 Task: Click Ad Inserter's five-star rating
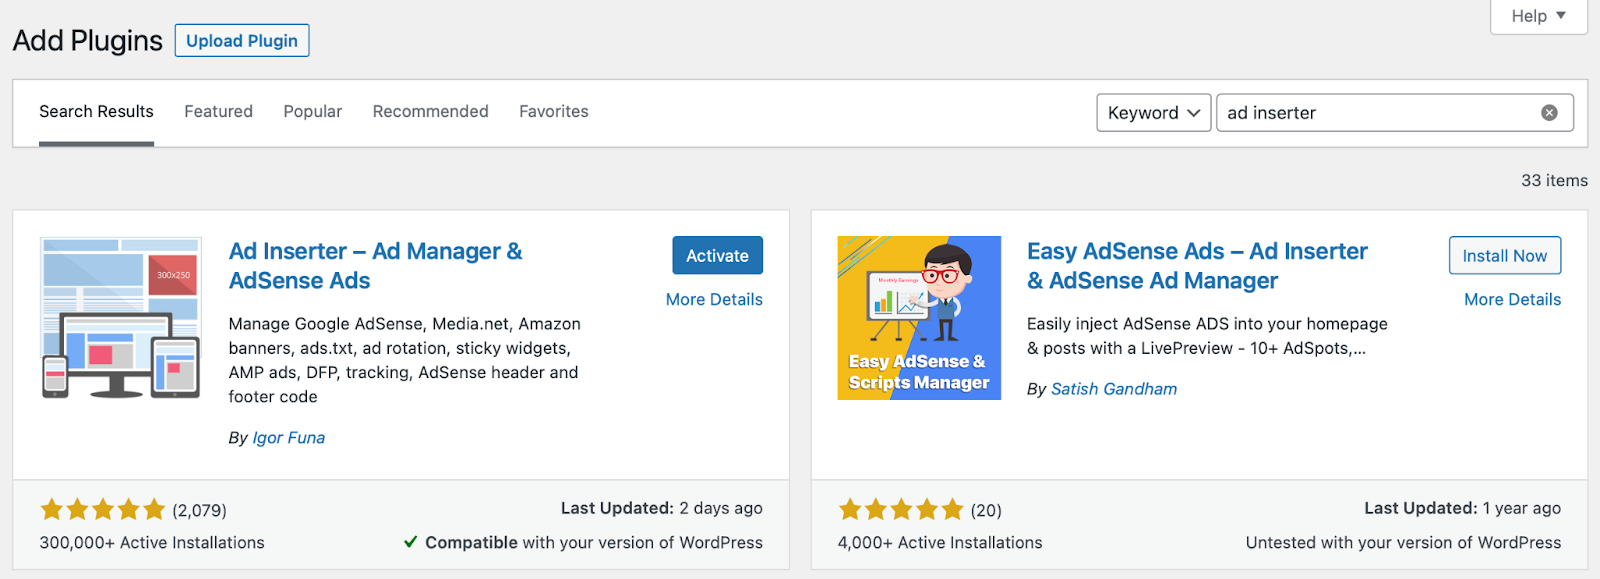(x=102, y=510)
